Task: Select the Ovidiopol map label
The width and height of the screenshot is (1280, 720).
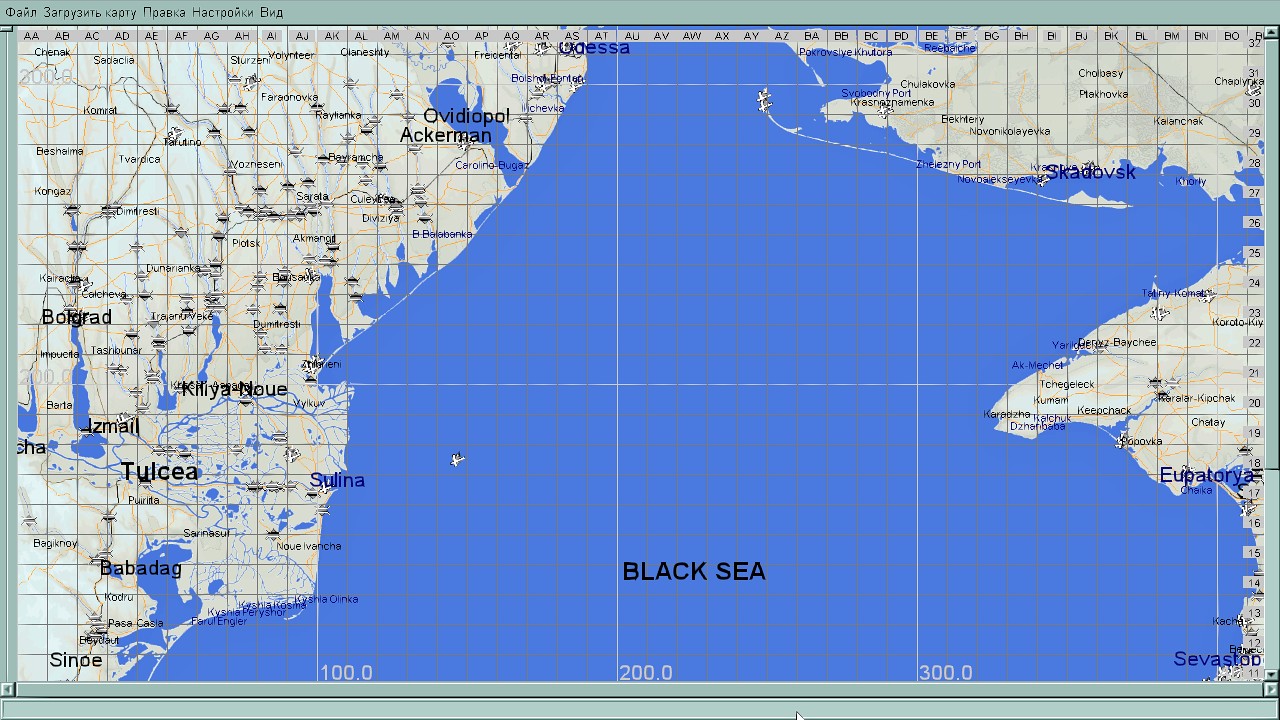Action: tap(466, 116)
